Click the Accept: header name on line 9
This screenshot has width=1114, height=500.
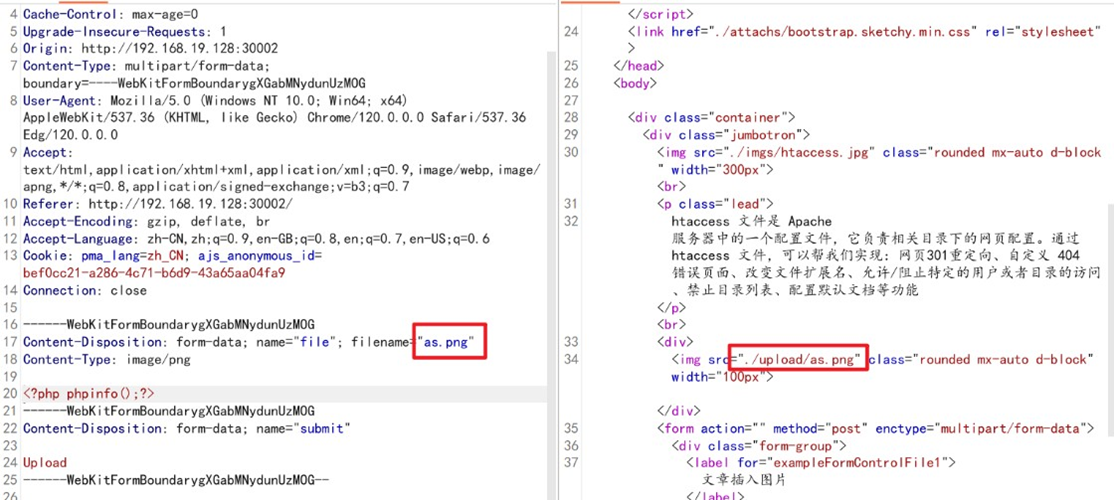(48, 152)
